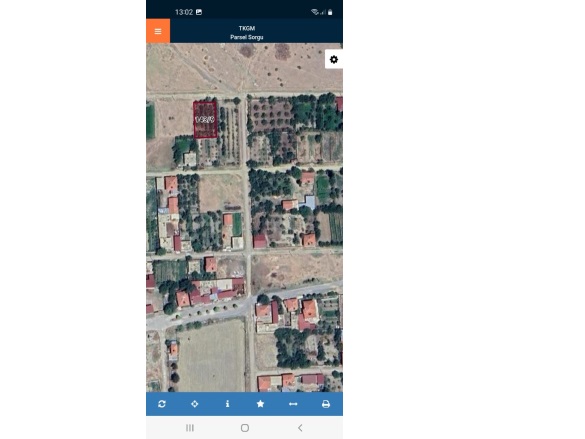Tap the refresh arrows icon in bottom toolbar
The height and width of the screenshot is (439, 585).
pos(162,404)
